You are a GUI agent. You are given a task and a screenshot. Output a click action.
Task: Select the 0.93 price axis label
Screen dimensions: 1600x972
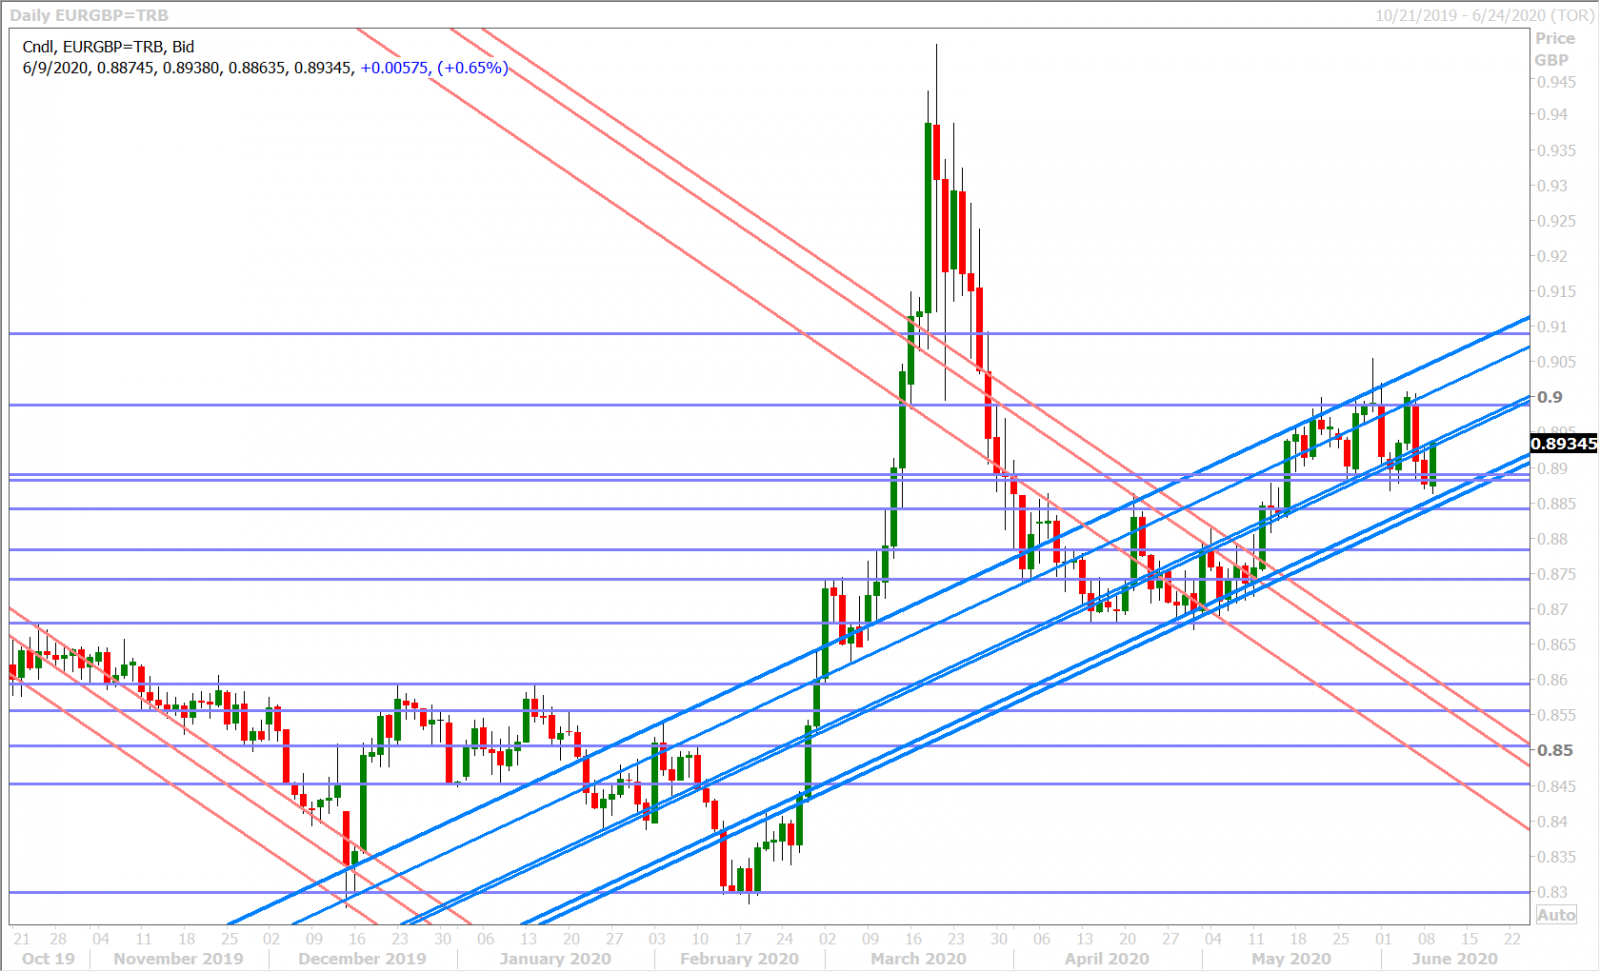pyautogui.click(x=1552, y=186)
